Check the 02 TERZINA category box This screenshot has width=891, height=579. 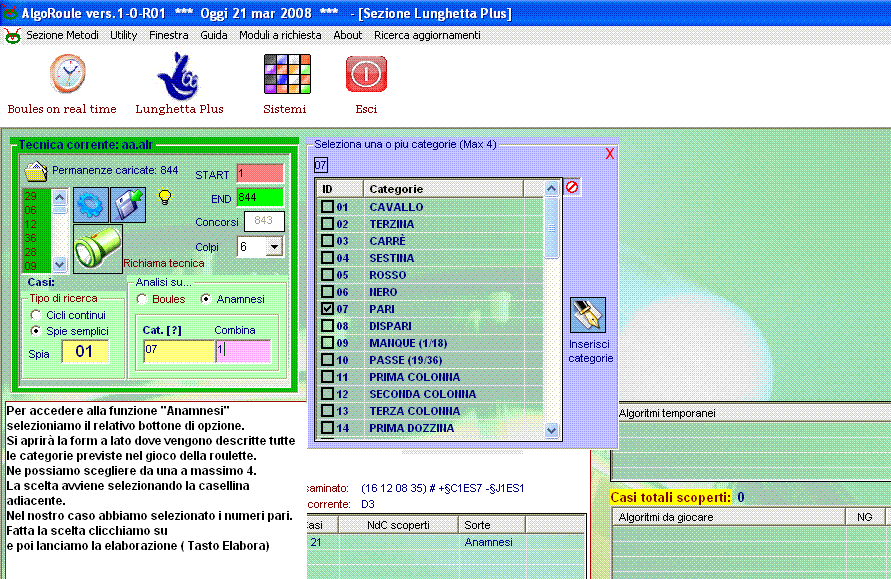click(327, 223)
